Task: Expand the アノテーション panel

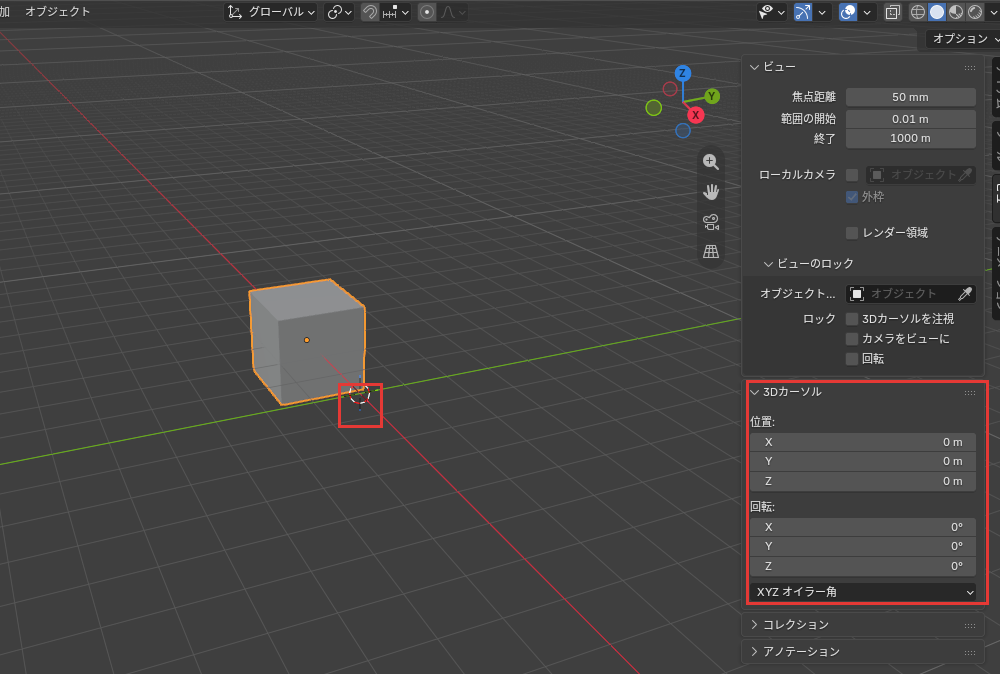Action: [754, 652]
